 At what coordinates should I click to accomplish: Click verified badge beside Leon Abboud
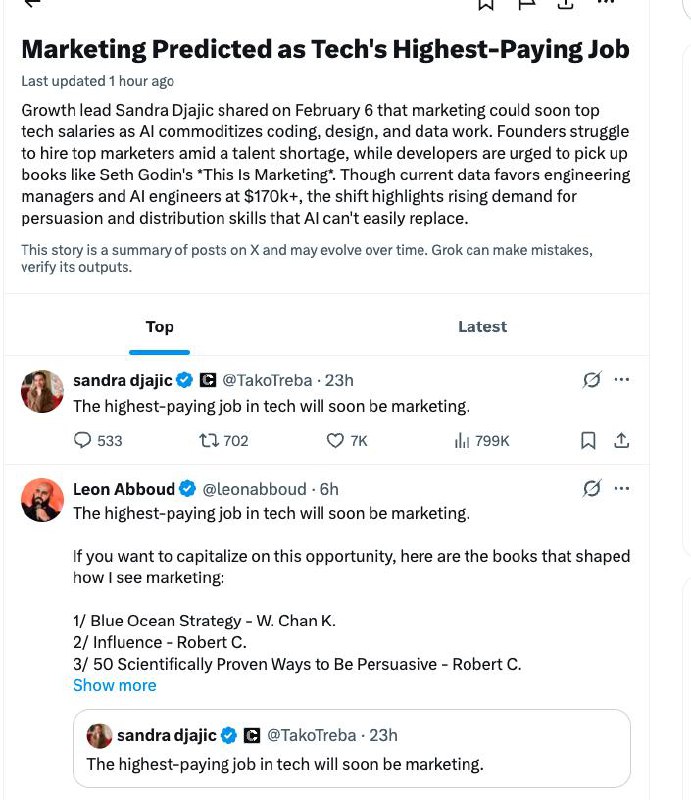pyautogui.click(x=187, y=489)
